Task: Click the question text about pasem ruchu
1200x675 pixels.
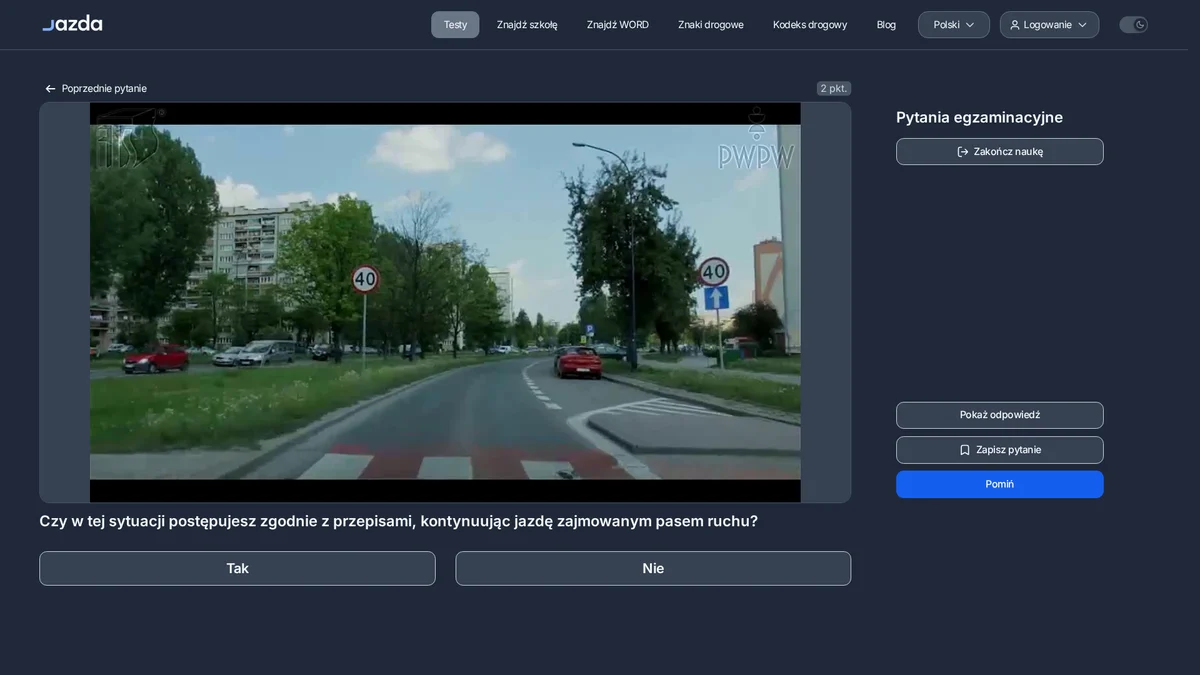Action: 399,521
